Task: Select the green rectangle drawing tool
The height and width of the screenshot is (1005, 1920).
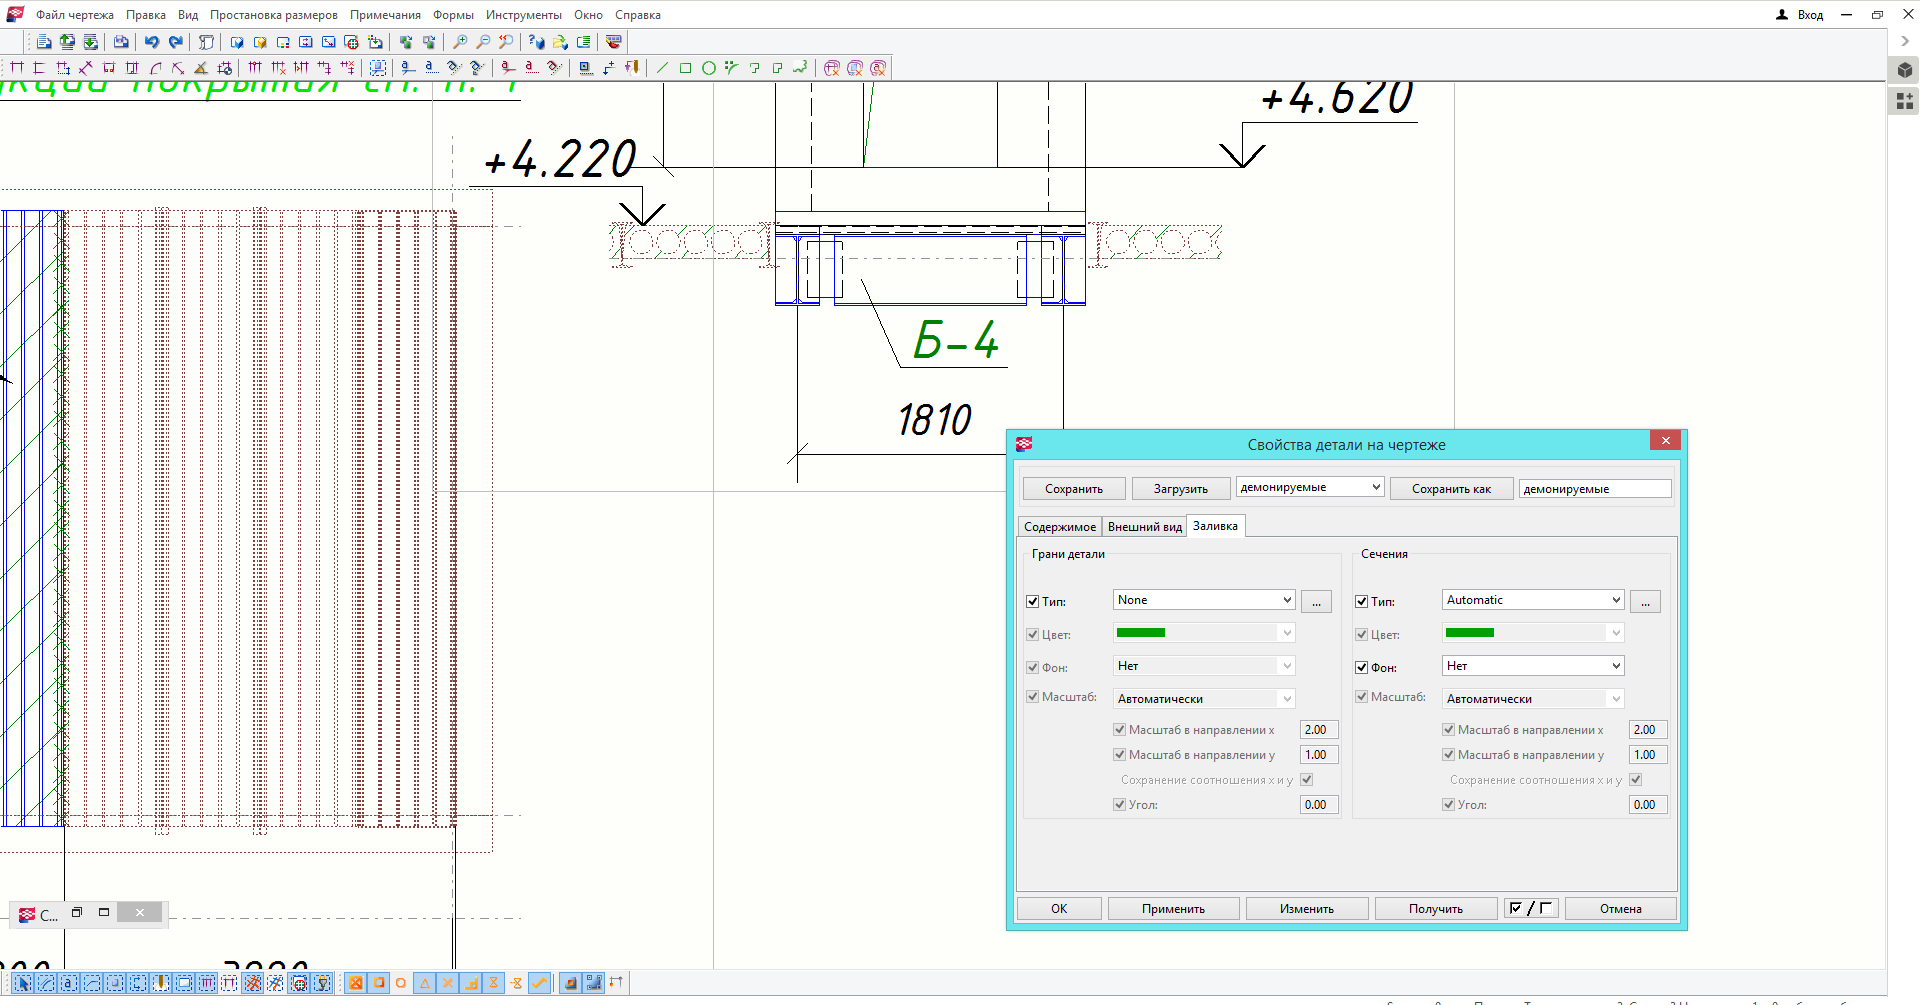Action: point(685,68)
